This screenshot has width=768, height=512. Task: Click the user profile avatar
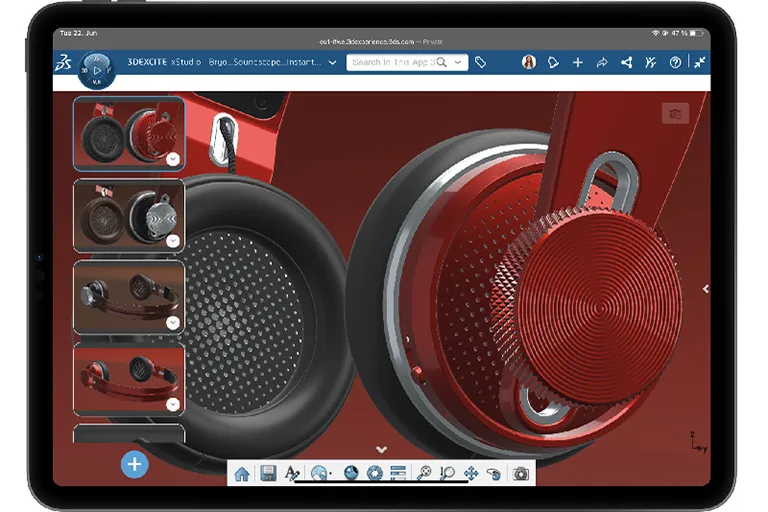(528, 62)
